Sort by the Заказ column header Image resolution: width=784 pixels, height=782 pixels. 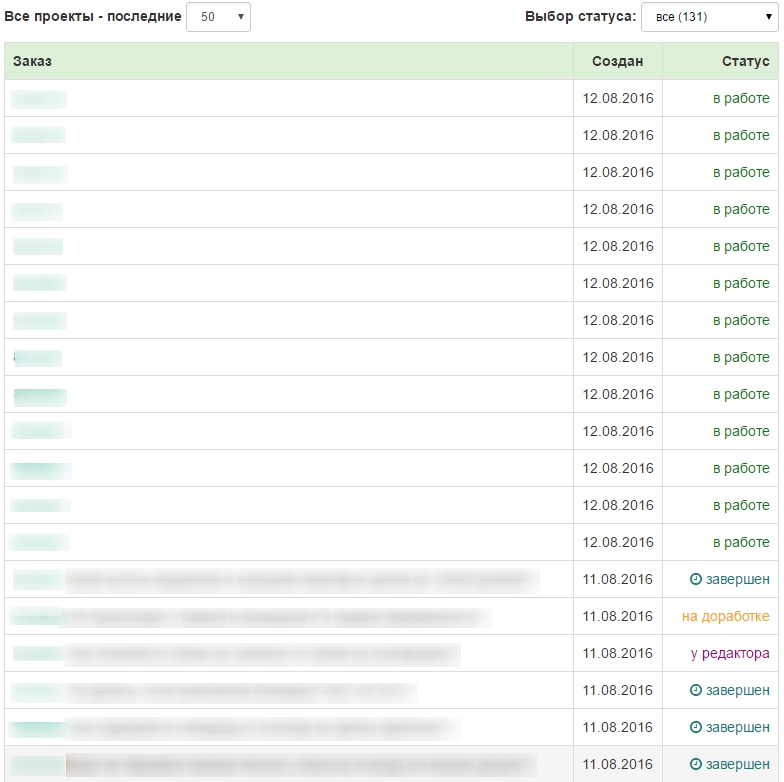32,61
